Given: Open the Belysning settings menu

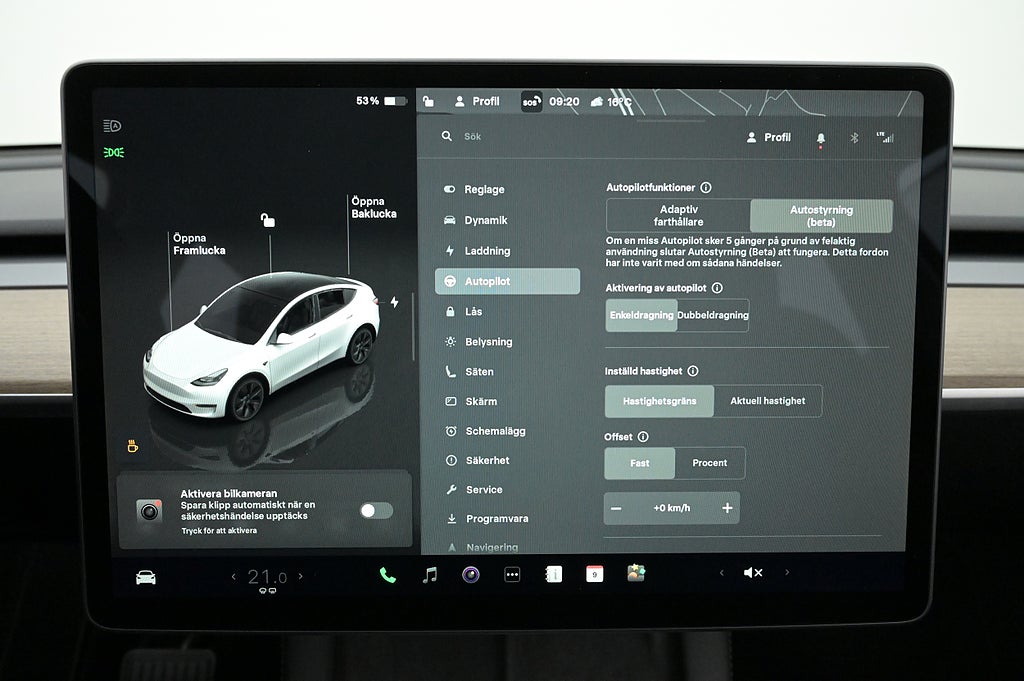Looking at the screenshot, I should 488,342.
